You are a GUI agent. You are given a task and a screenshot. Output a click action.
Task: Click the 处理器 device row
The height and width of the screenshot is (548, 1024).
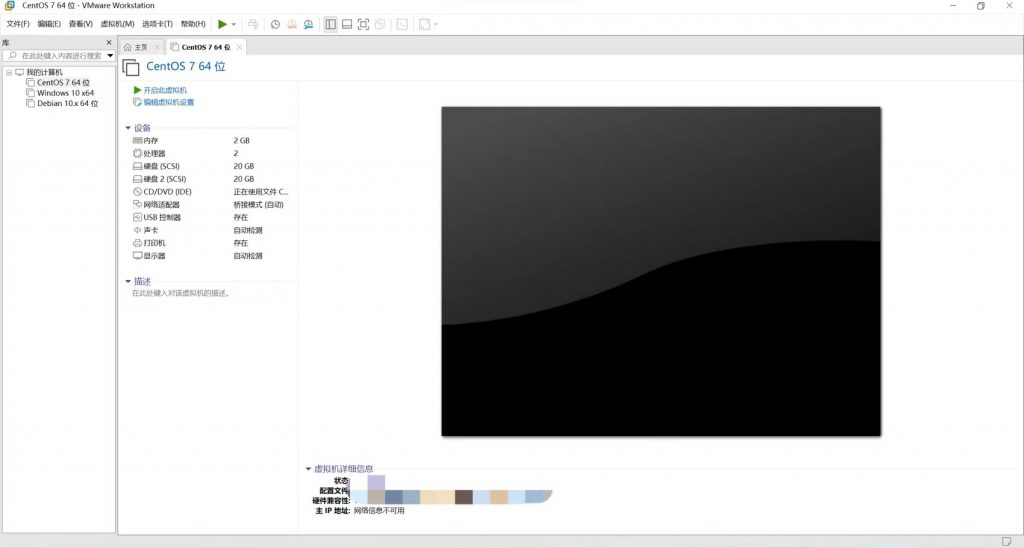pyautogui.click(x=210, y=153)
